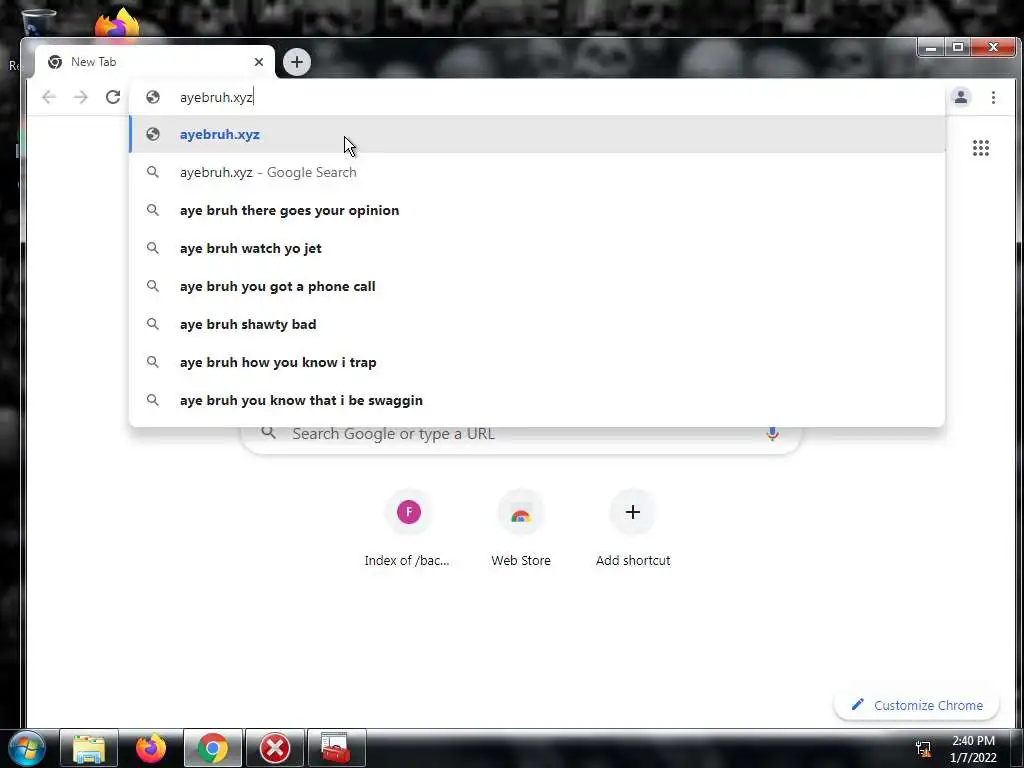
Task: Click the voice search microphone icon
Action: tap(773, 434)
